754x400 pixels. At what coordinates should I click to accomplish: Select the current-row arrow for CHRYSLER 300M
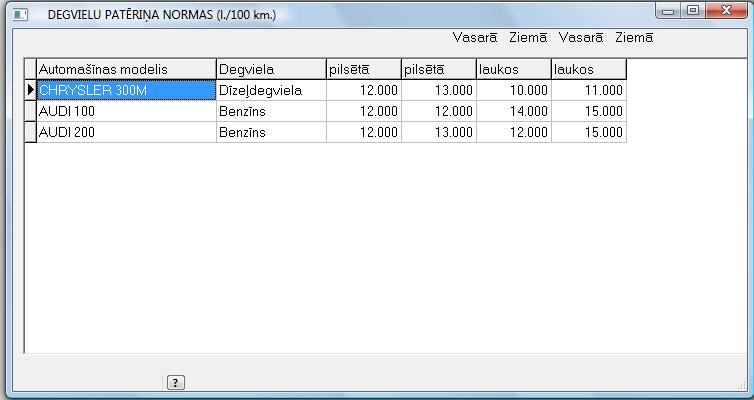click(x=31, y=90)
